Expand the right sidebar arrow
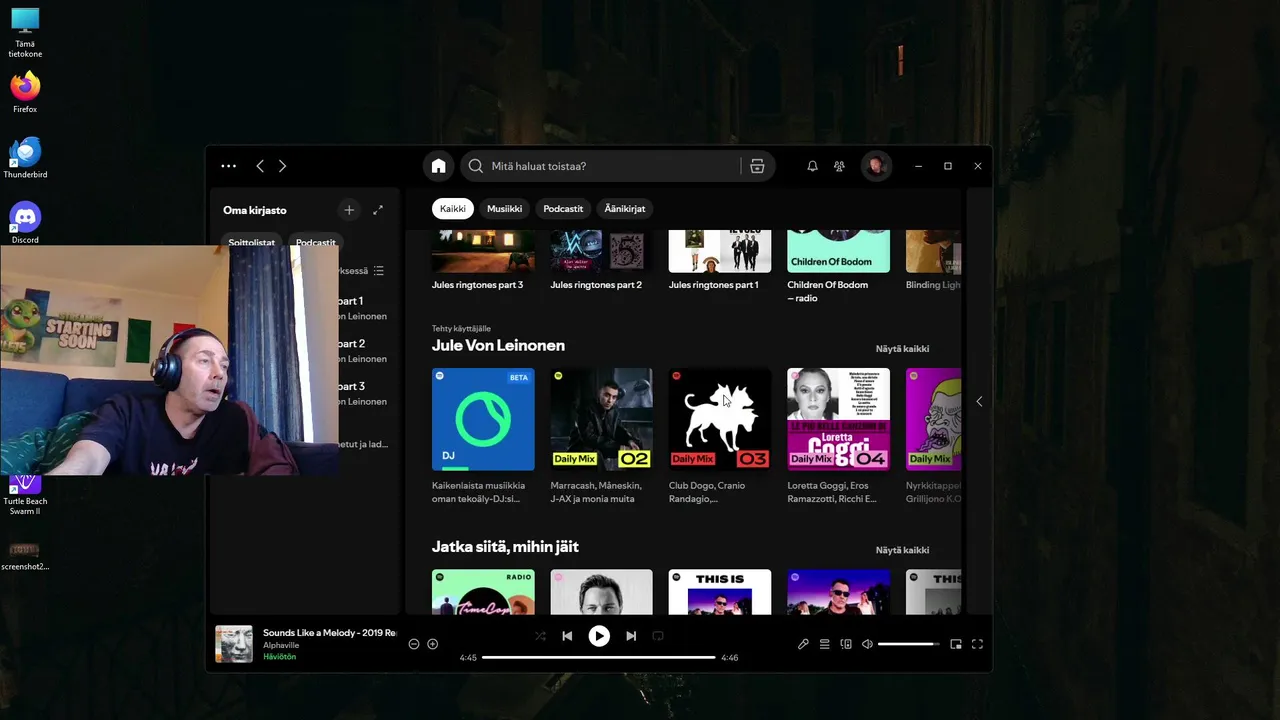 (979, 401)
